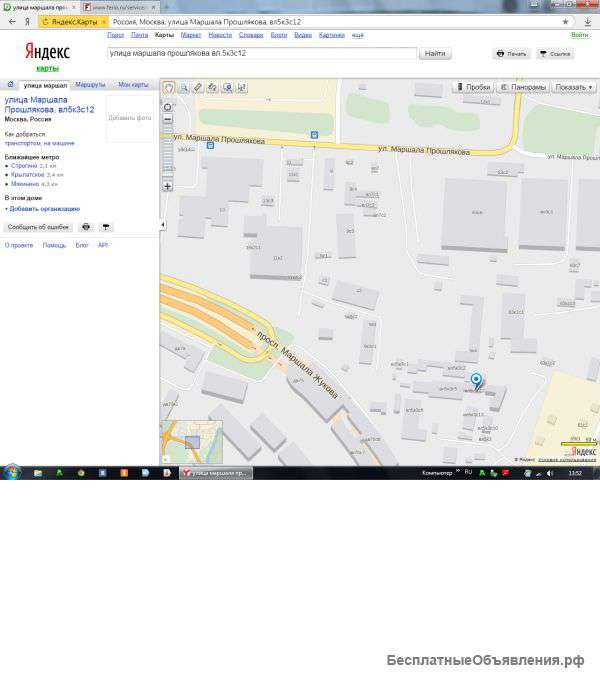
Task: Click the fourth map toolbar tool icon
Action: tap(212, 88)
